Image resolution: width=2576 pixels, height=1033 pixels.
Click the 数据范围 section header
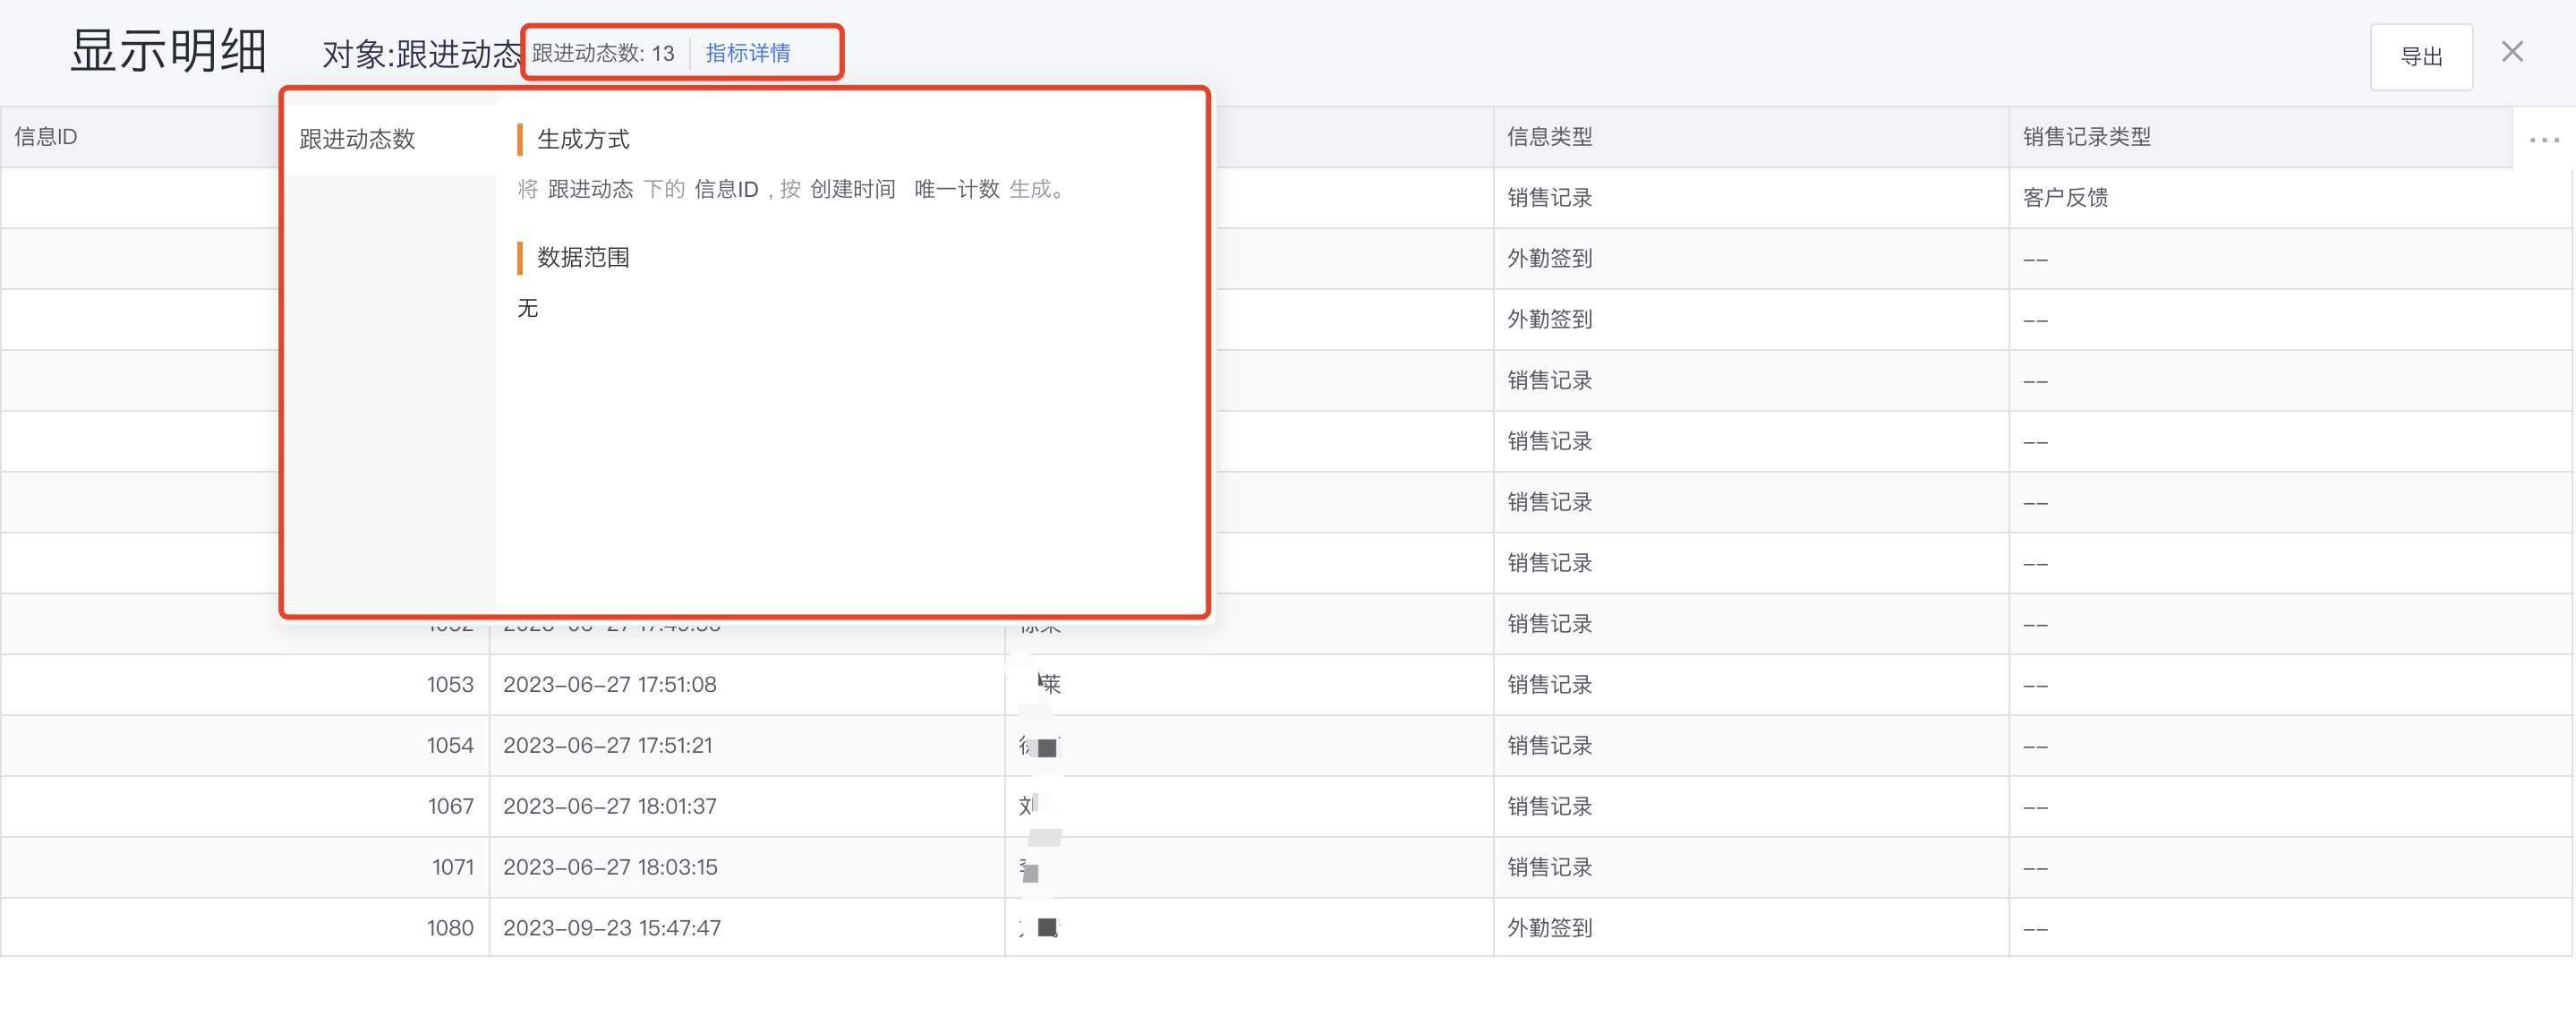[583, 257]
